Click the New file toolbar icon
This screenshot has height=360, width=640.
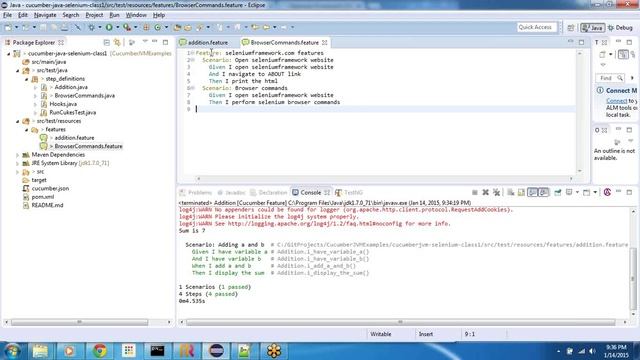8,27
